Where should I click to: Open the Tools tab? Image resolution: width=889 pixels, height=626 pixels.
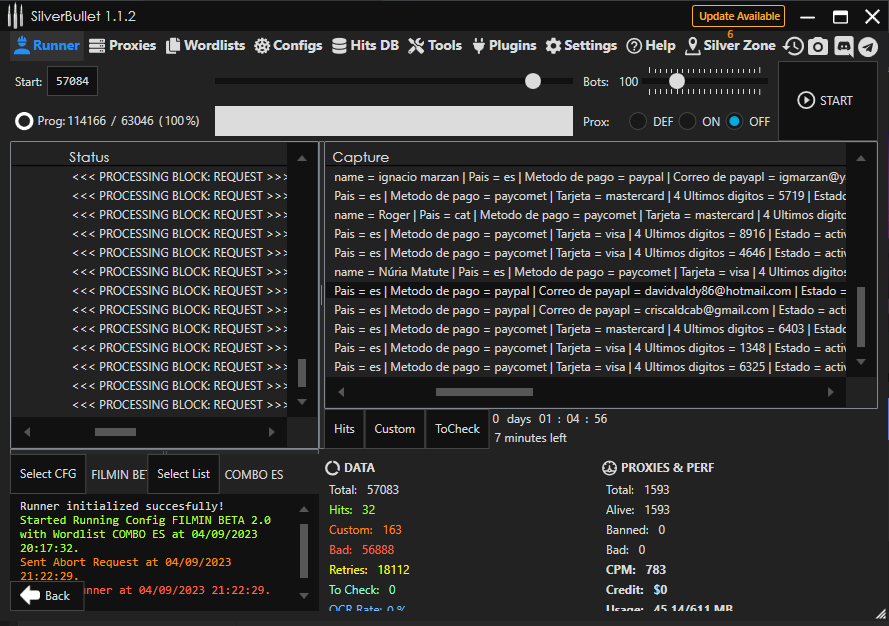coord(435,45)
